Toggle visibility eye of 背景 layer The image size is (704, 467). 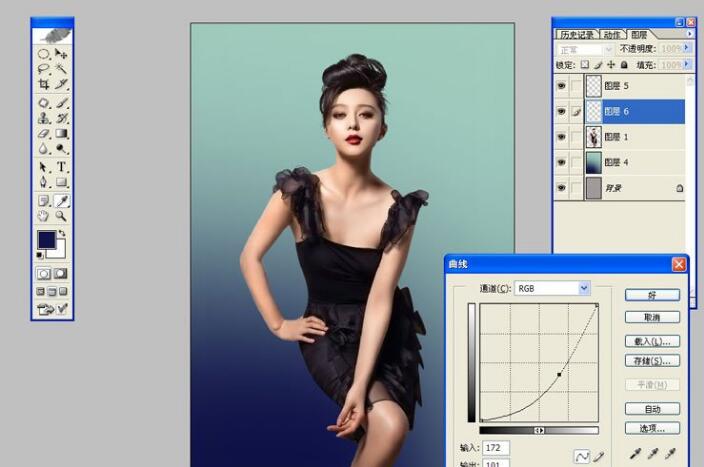click(561, 188)
